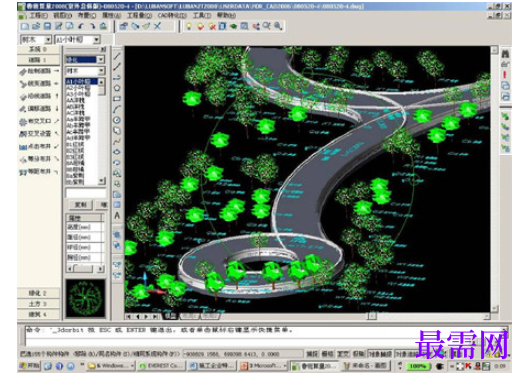Expand the 道路 1 section
The image size is (527, 376).
point(38,60)
